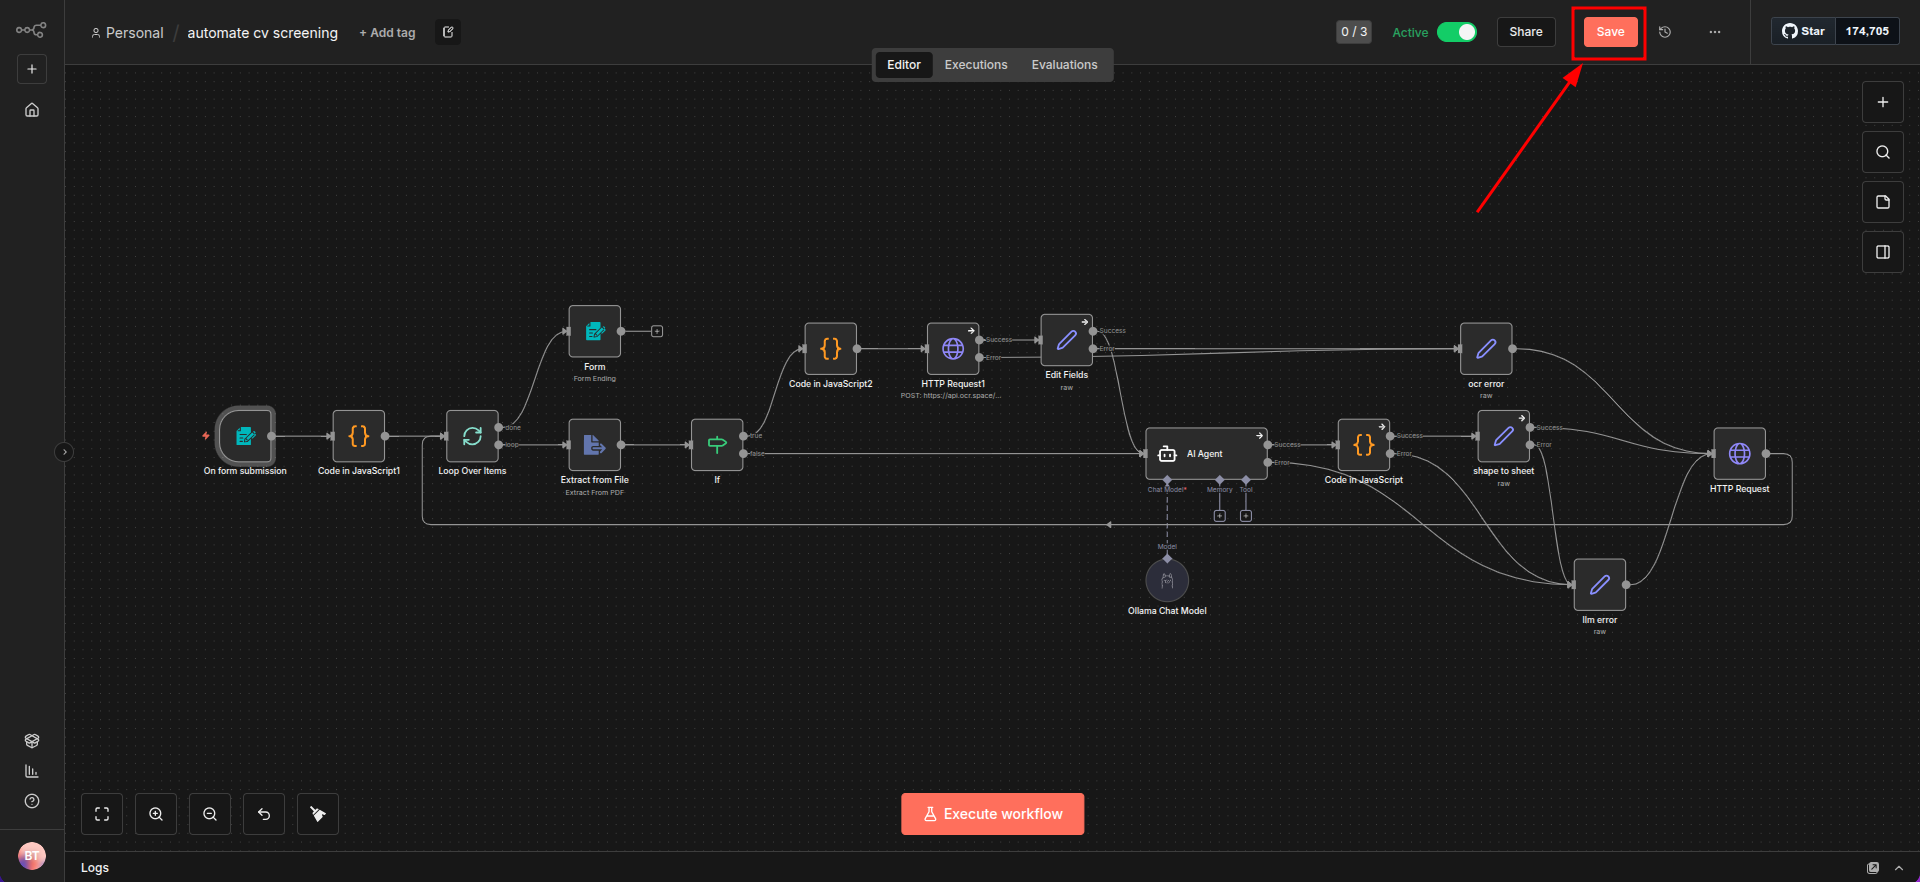Click the Execute workflow button
Viewport: 1920px width, 882px height.
[992, 814]
